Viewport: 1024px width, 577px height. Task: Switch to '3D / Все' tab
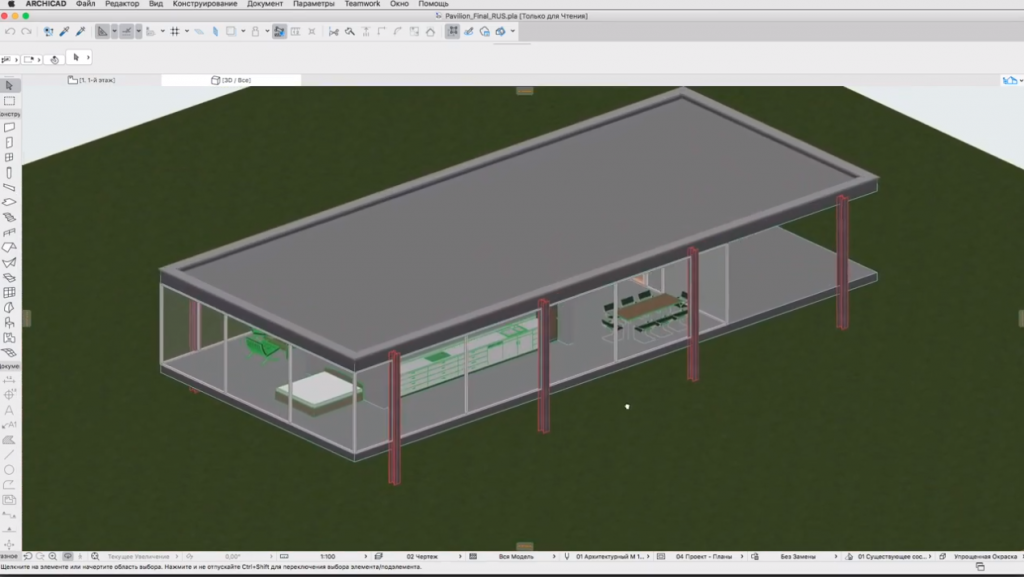[231, 80]
